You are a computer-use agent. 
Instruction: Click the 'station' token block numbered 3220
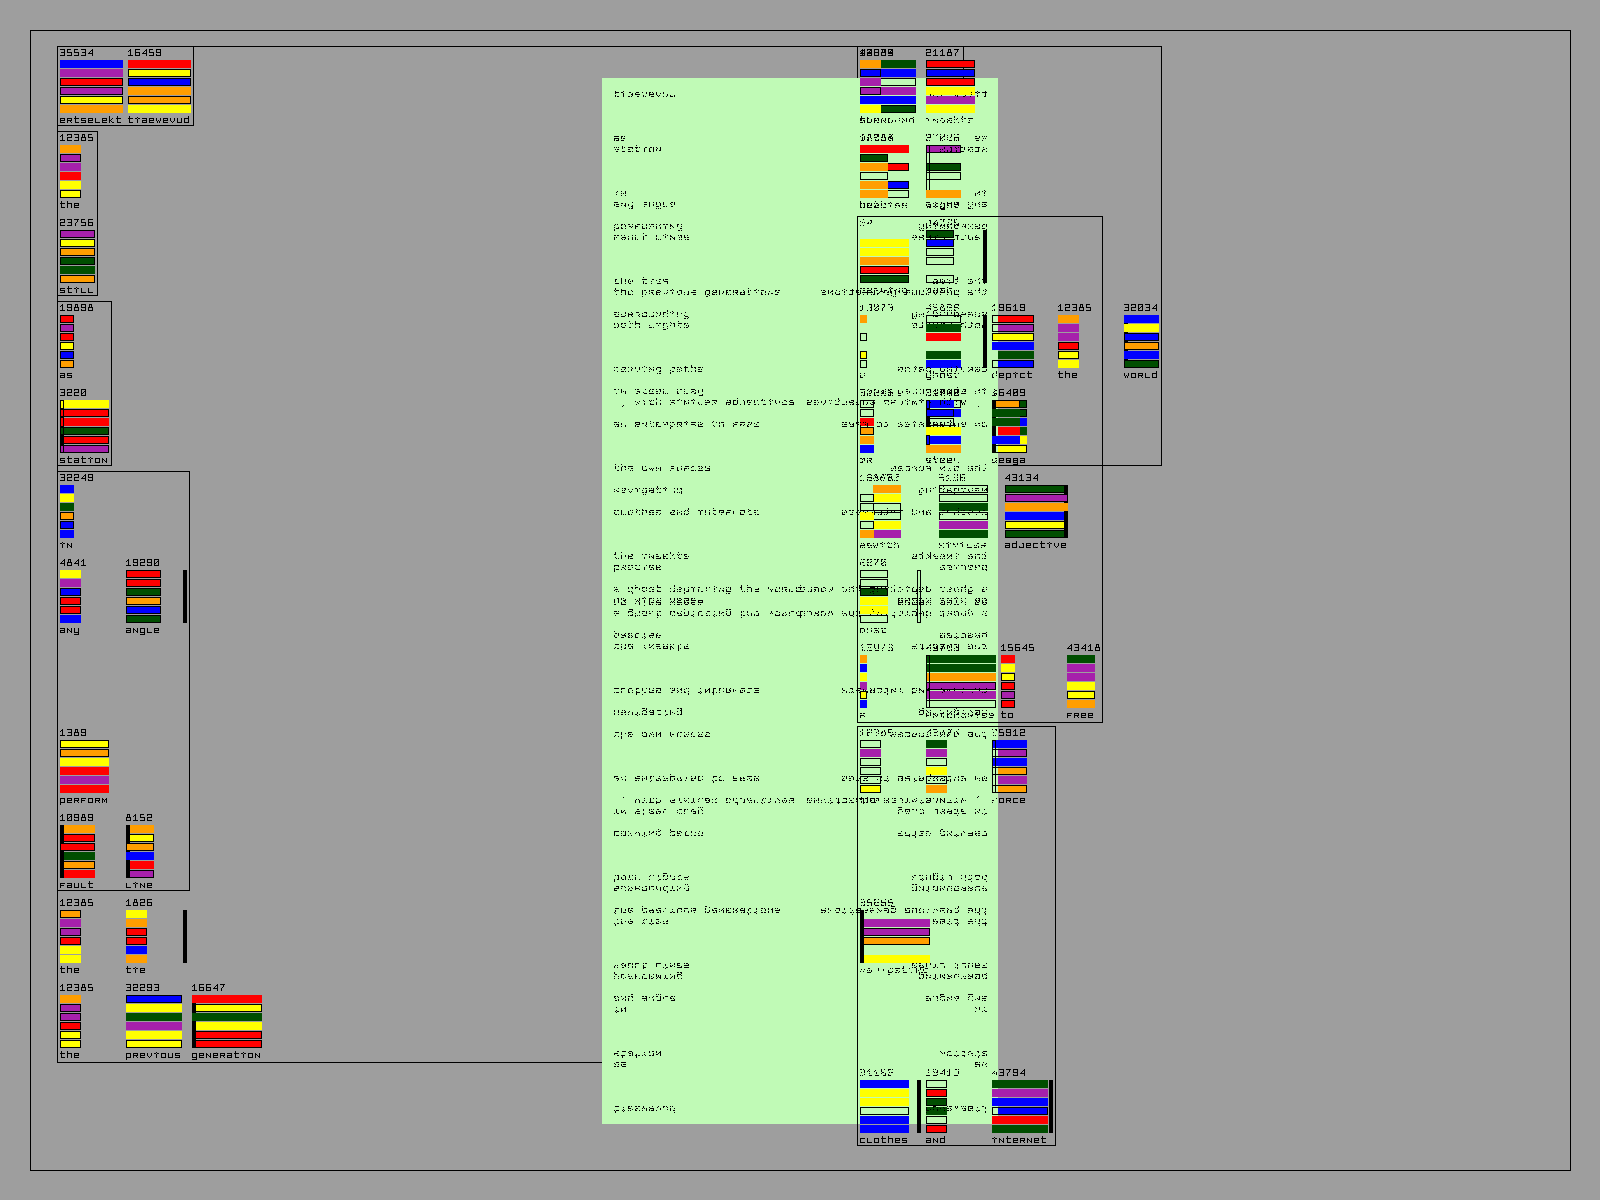point(85,426)
